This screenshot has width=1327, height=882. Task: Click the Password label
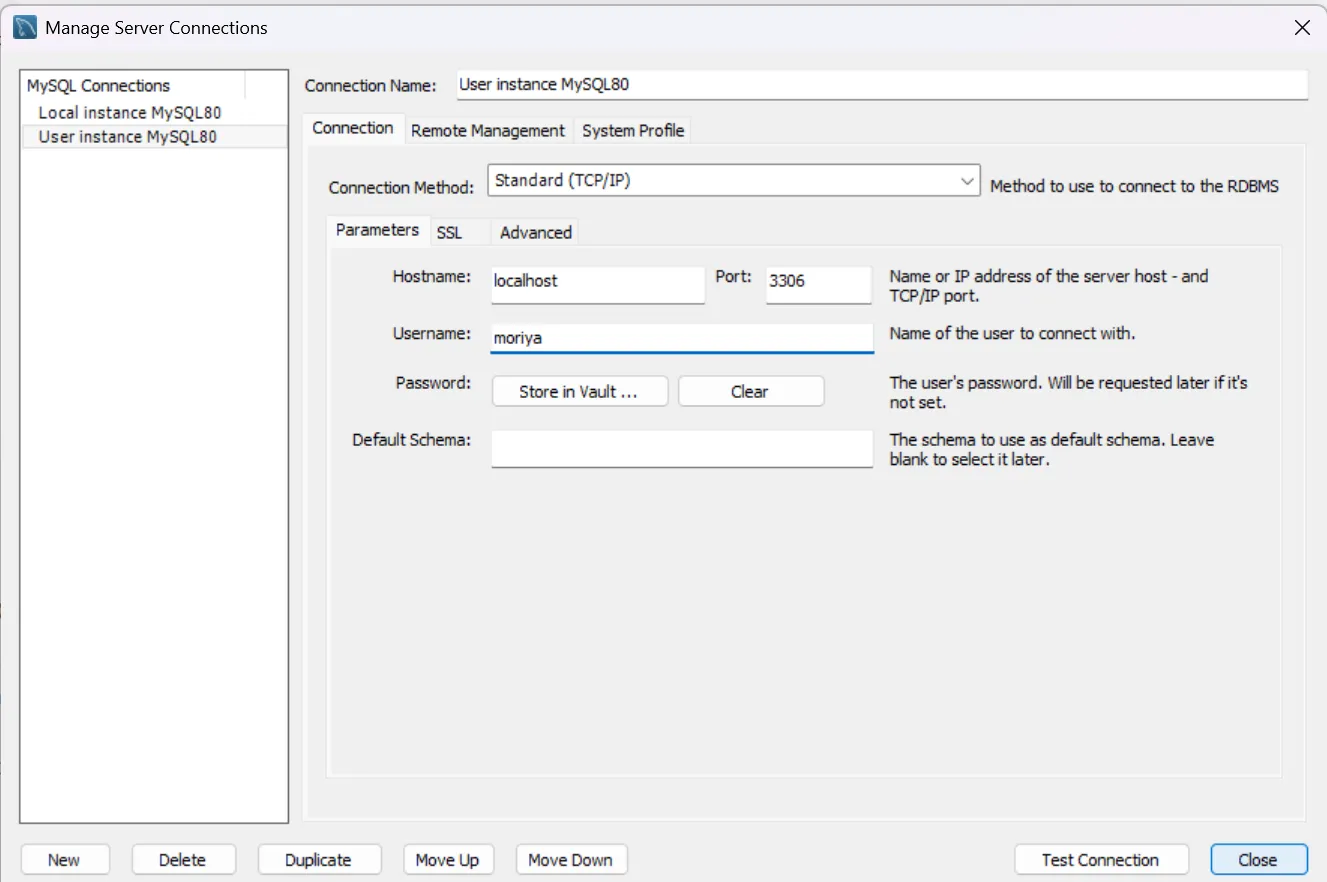tap(434, 382)
